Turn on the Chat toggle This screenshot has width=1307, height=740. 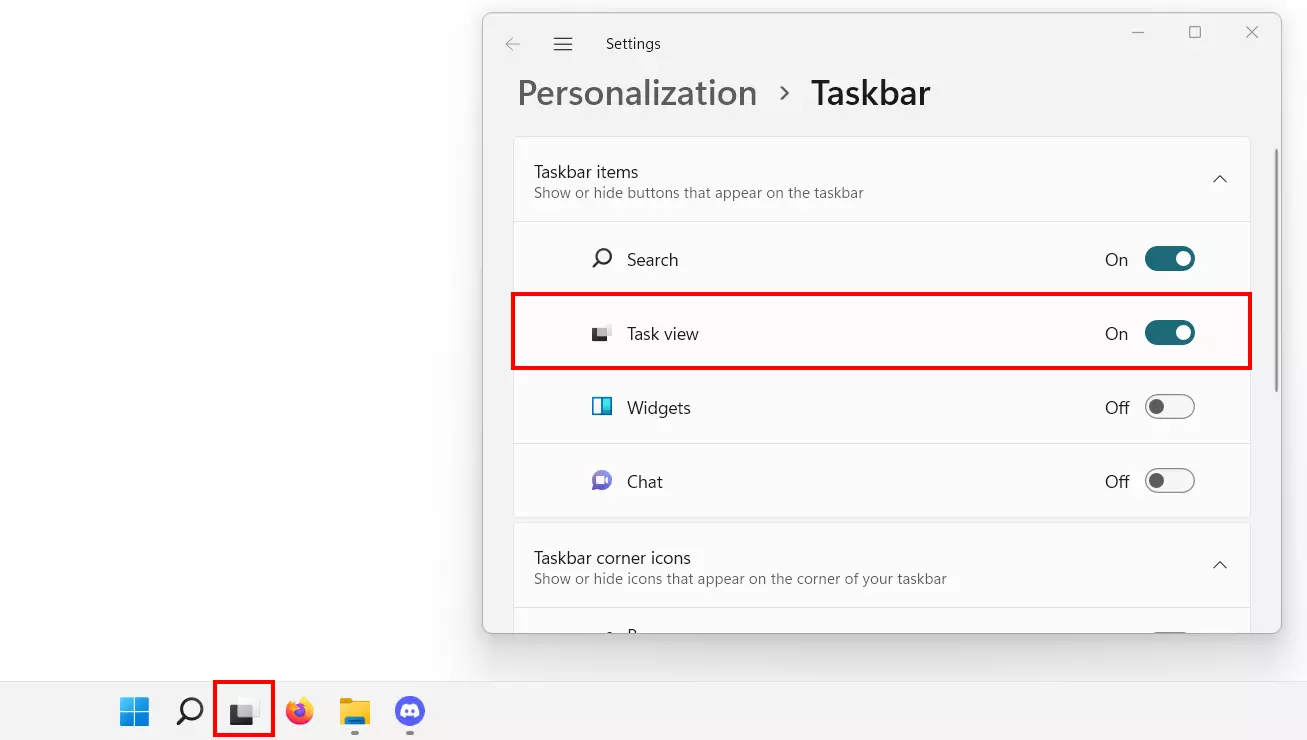[x=1169, y=481]
